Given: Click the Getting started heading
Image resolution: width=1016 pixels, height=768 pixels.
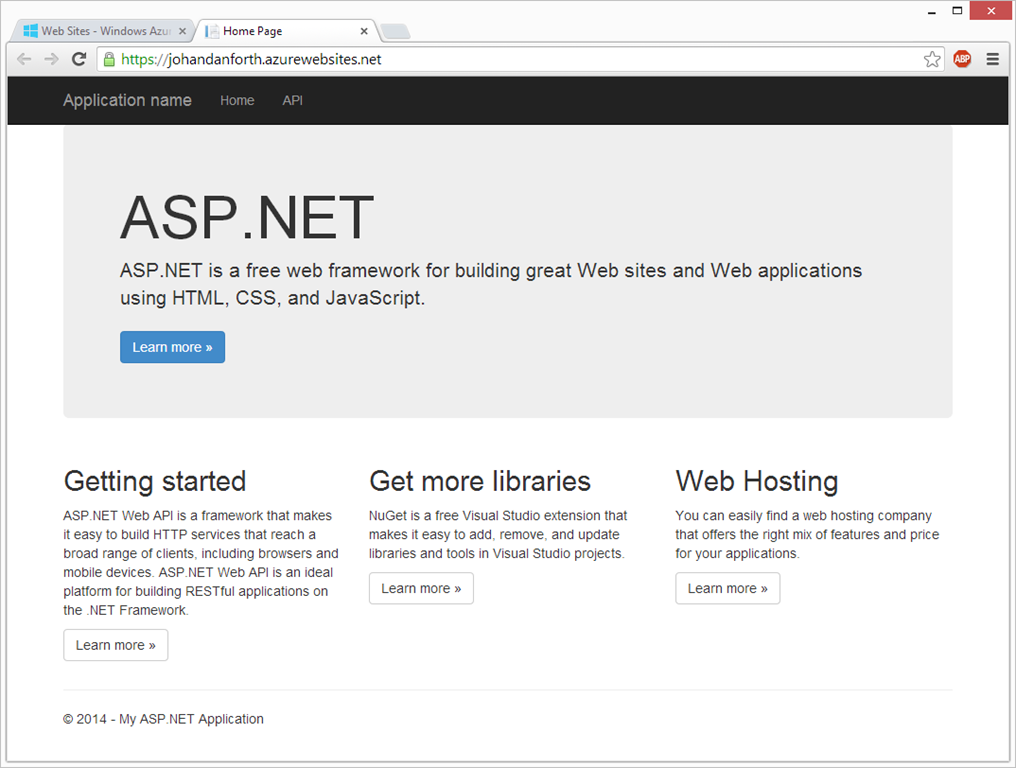Looking at the screenshot, I should click(x=155, y=482).
